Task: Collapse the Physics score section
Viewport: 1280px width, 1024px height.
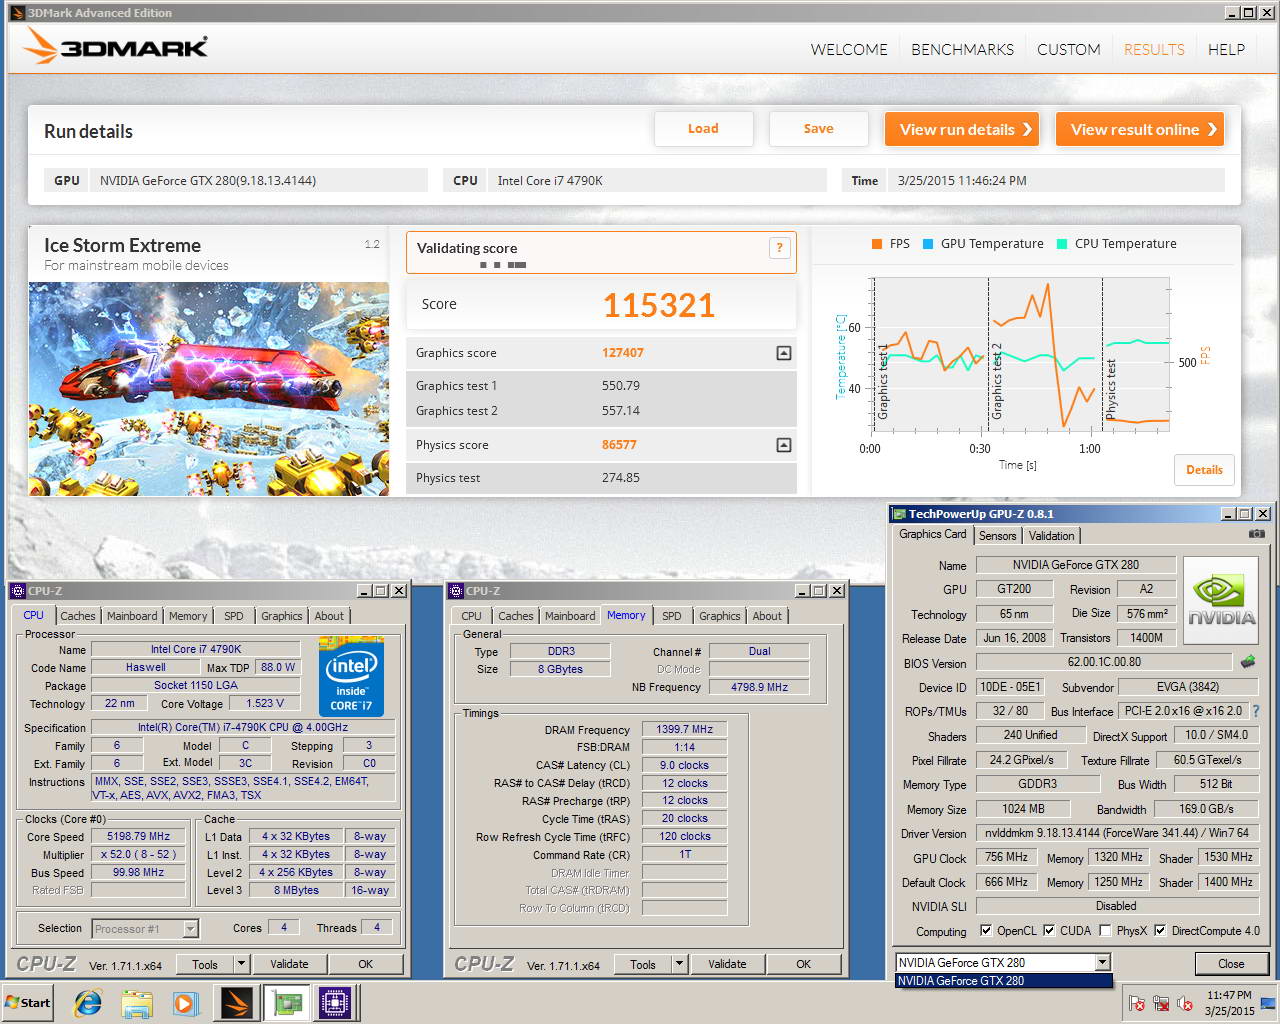Action: 784,445
